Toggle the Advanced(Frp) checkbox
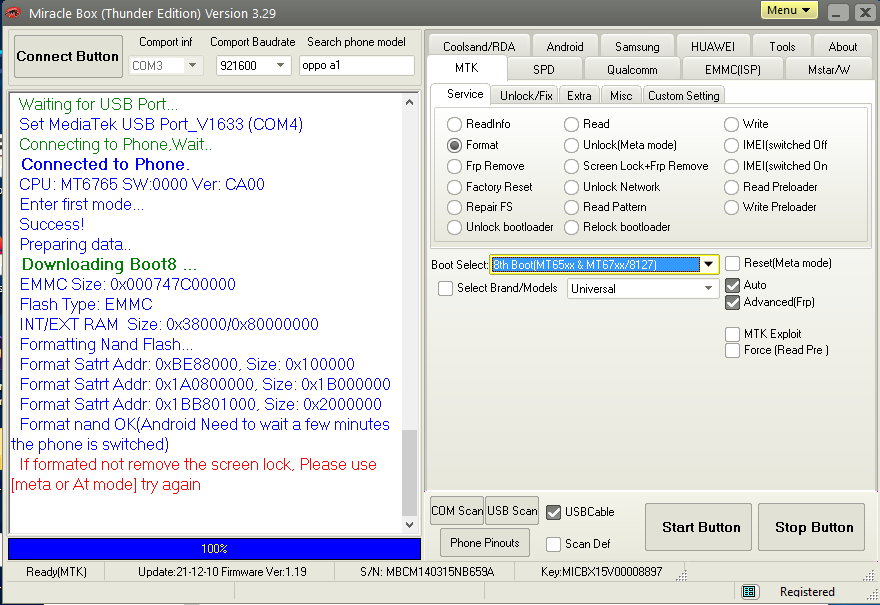The width and height of the screenshot is (880, 605). tap(732, 302)
